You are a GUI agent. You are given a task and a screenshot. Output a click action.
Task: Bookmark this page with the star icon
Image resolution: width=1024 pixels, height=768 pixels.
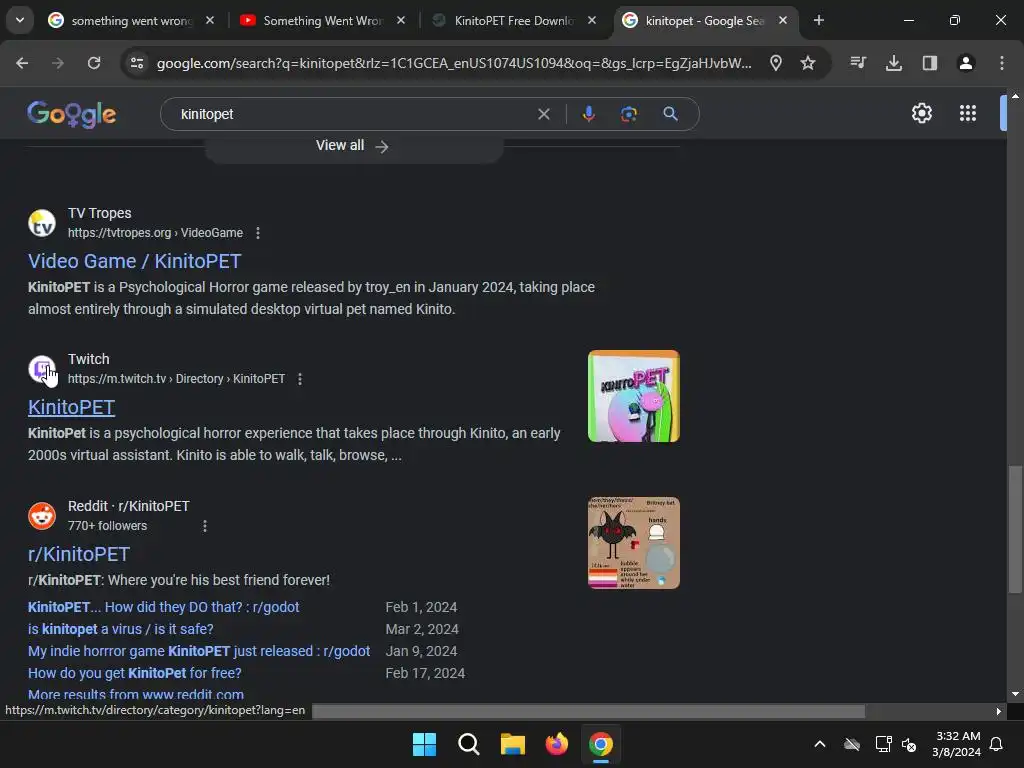tap(808, 63)
